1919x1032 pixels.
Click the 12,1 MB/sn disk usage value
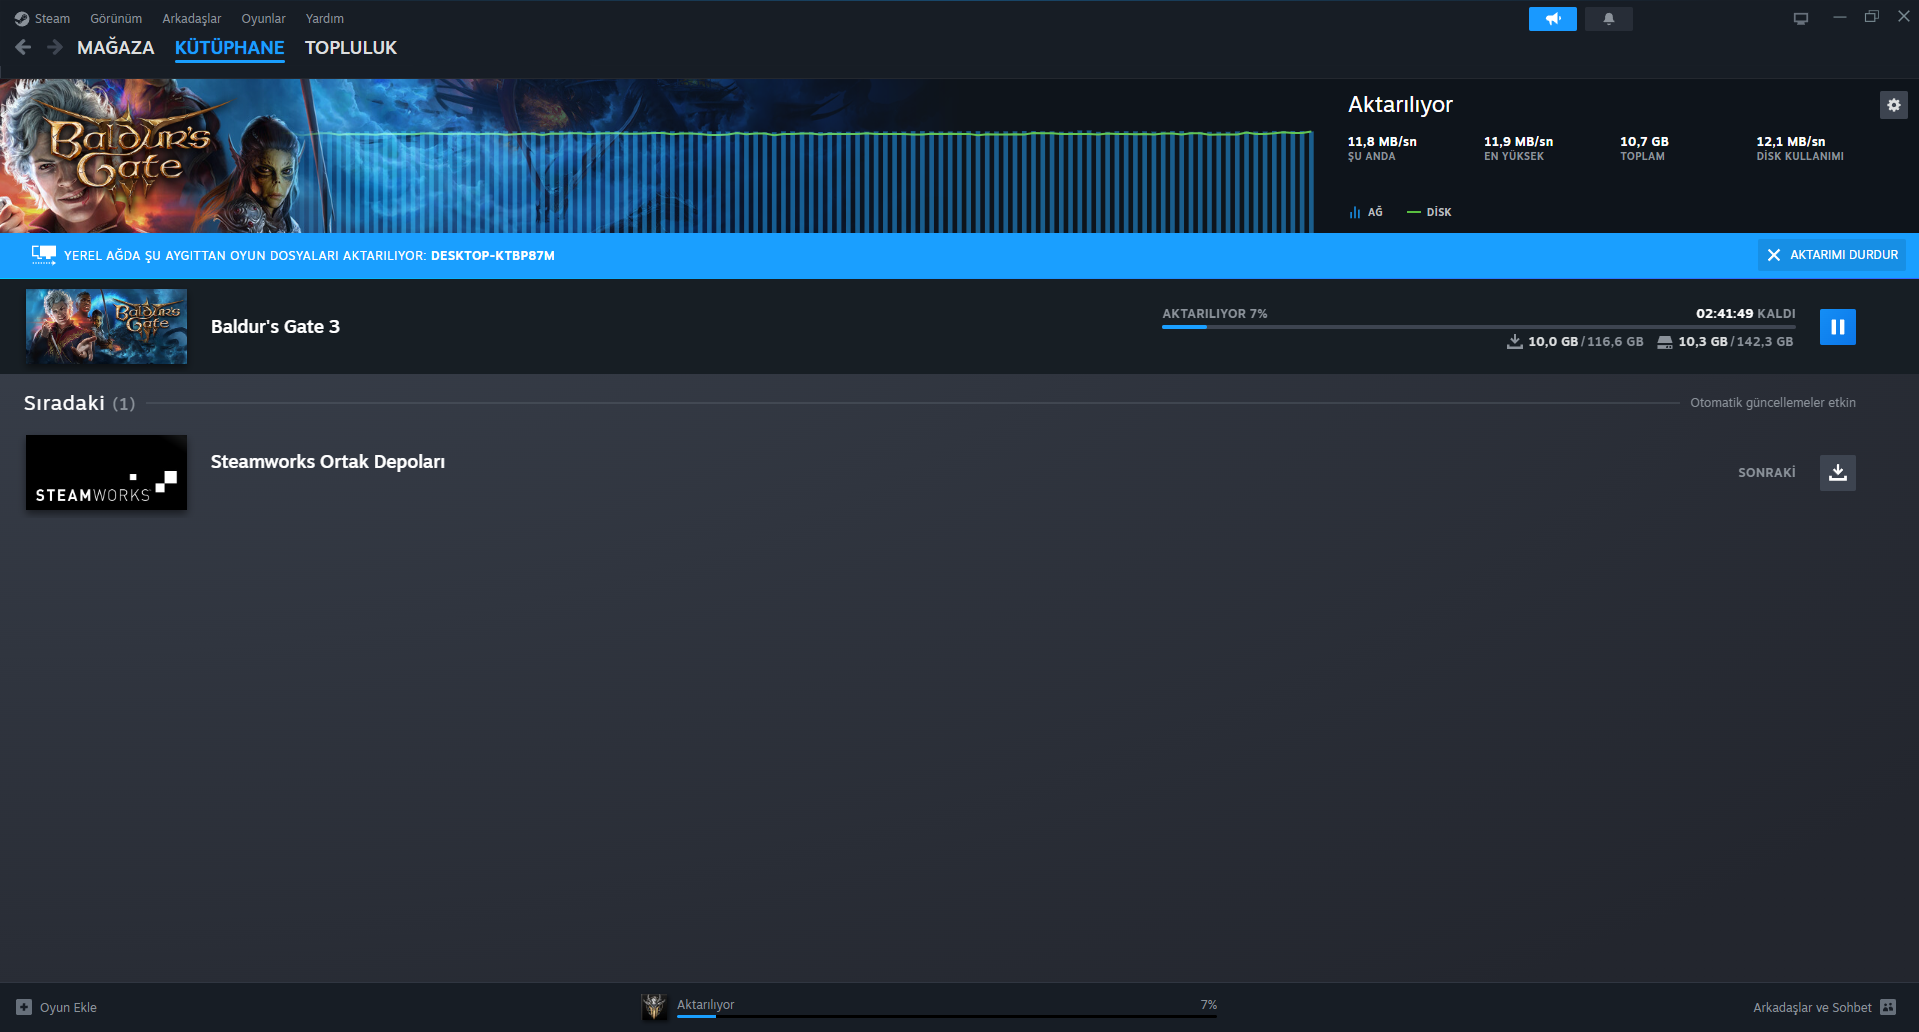1790,142
